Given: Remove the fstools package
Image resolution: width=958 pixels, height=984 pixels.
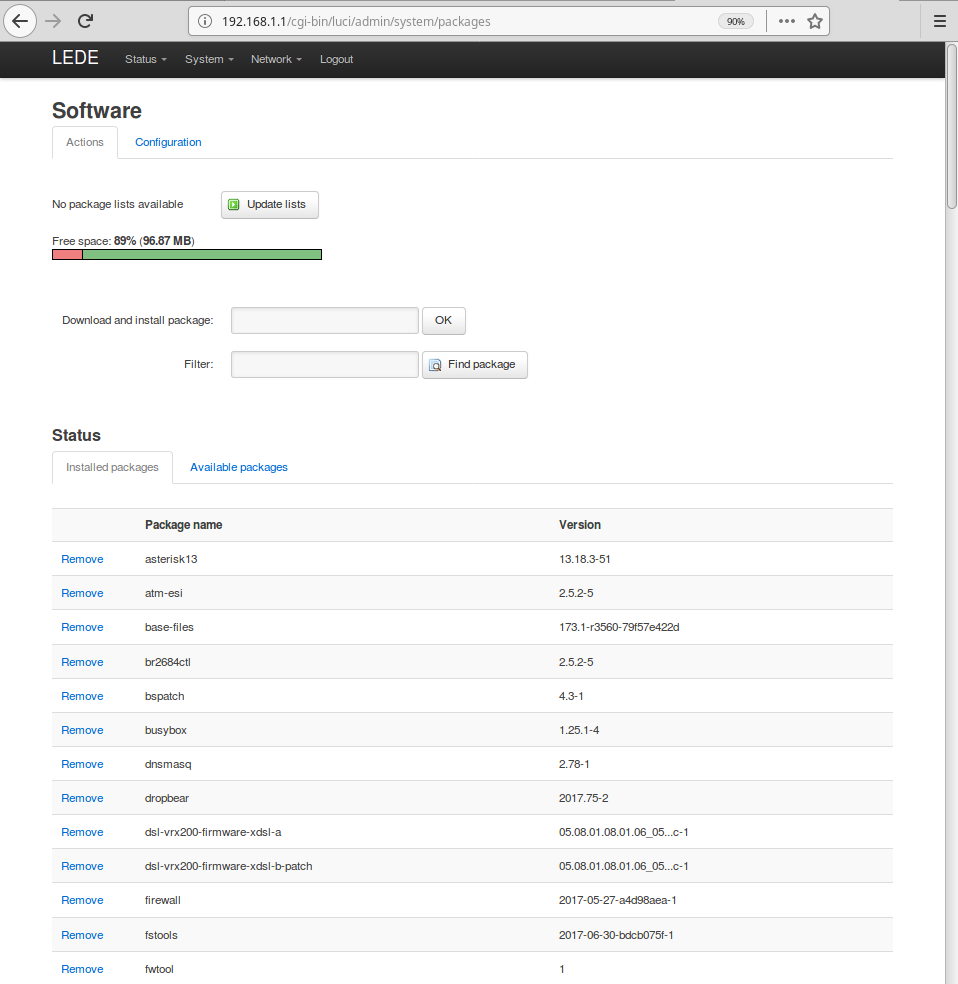Looking at the screenshot, I should pyautogui.click(x=82, y=935).
